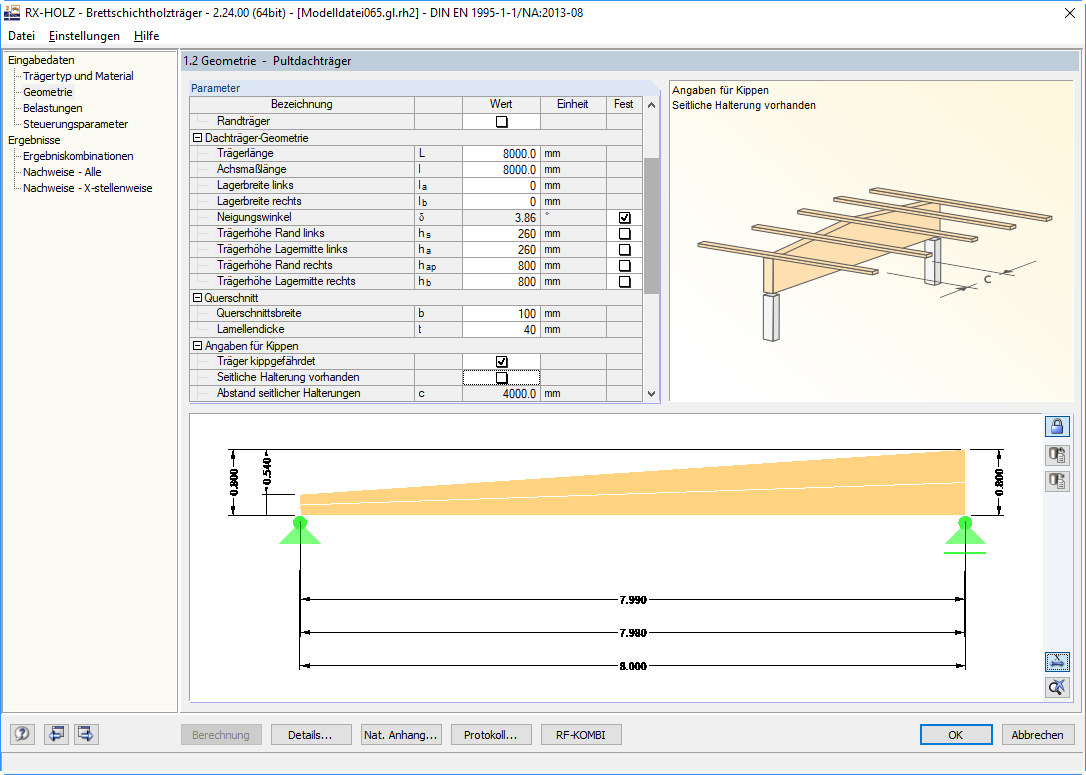
Task: Edit the Trägerlänge value 8000.0
Action: pos(501,154)
